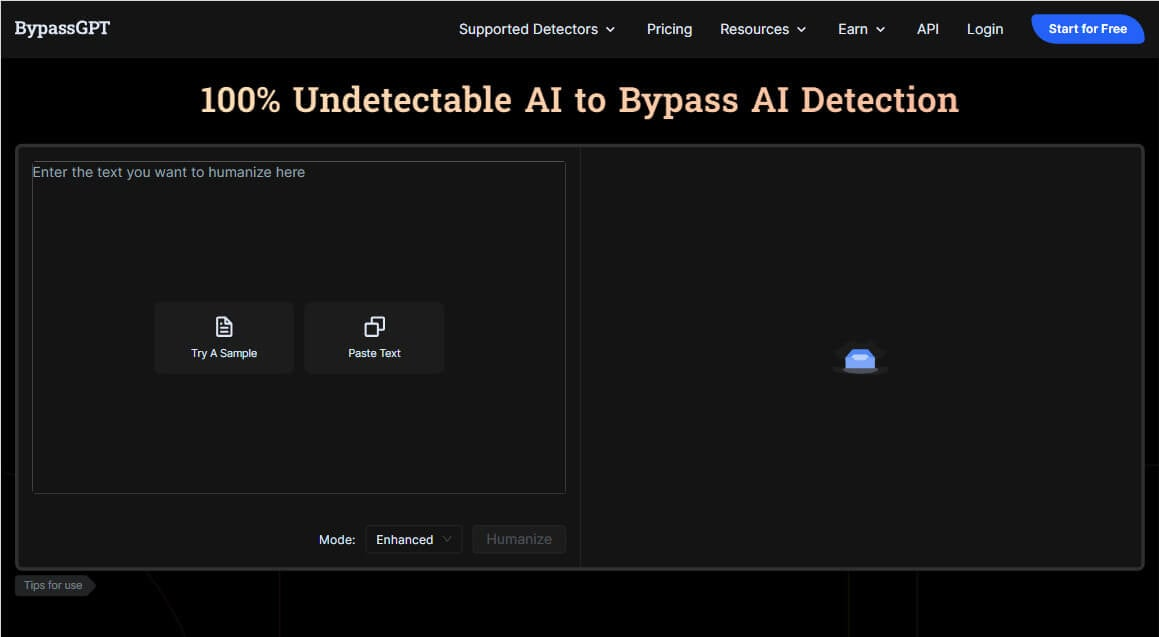
Task: Click the BypassGPT logo
Action: (62, 28)
